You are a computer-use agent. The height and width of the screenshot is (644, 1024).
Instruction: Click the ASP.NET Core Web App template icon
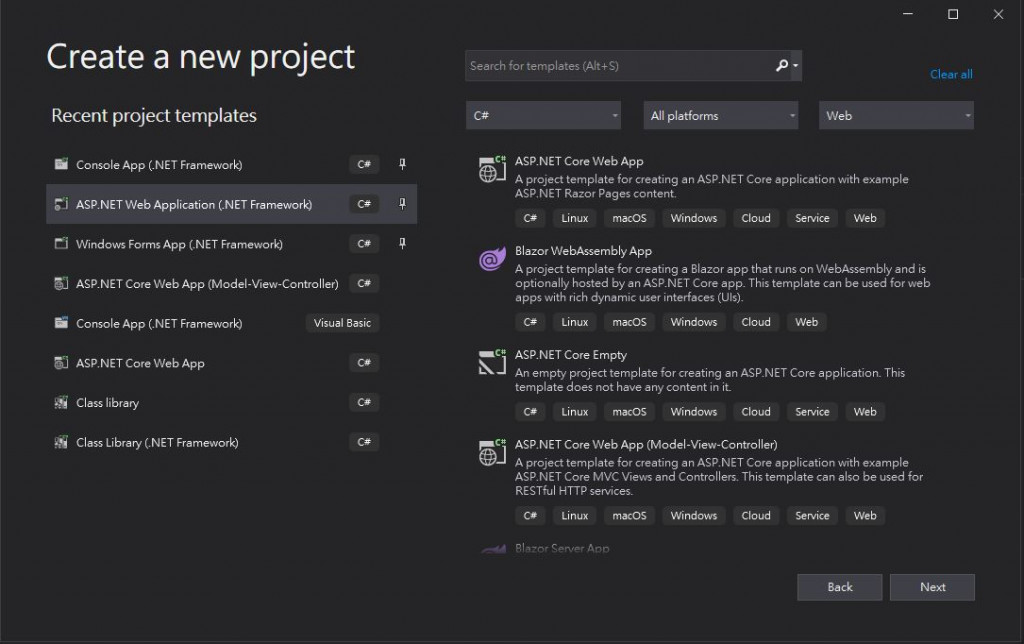pos(490,169)
